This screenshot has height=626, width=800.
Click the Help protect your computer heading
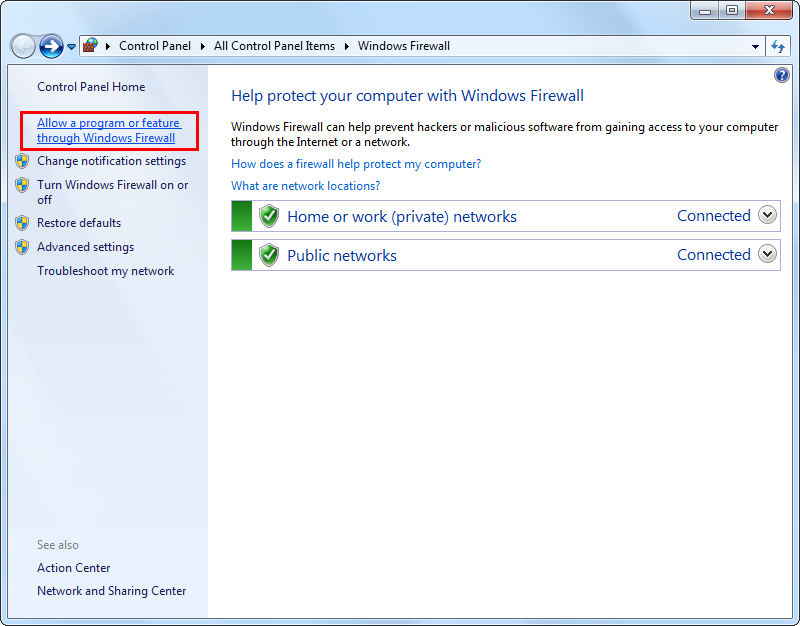click(x=407, y=96)
